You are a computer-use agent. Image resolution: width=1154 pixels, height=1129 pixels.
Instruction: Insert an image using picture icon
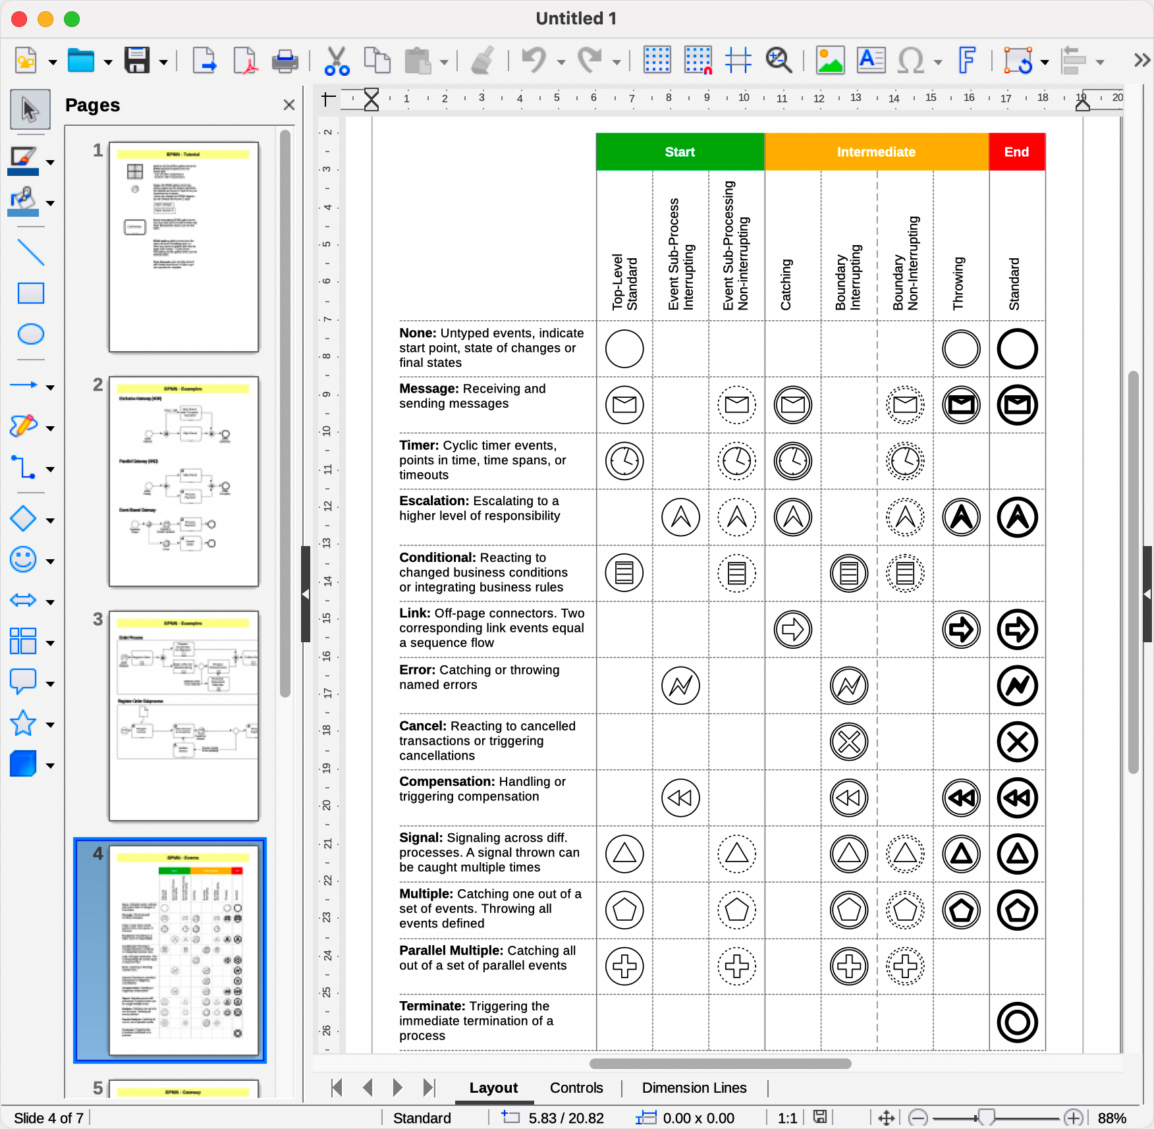coord(830,60)
